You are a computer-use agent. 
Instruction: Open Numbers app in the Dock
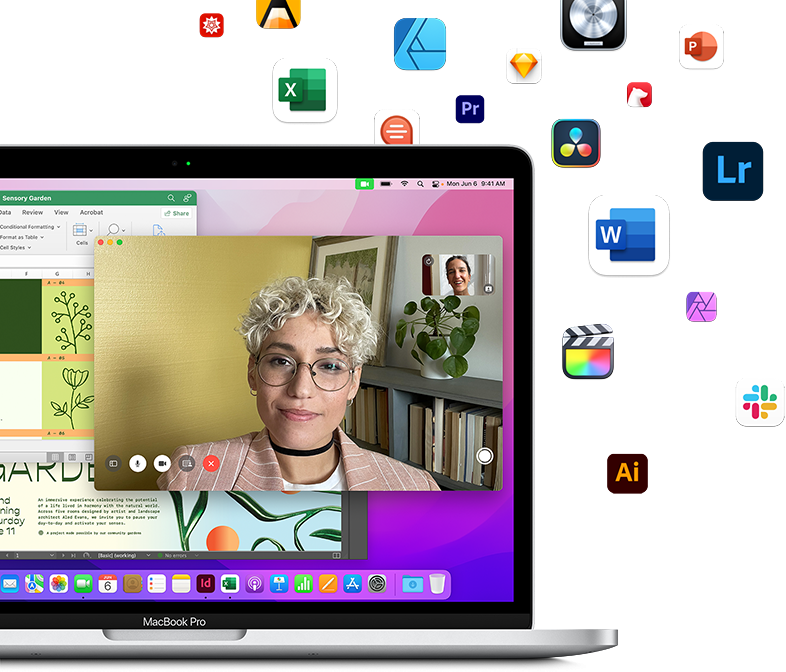(x=303, y=583)
